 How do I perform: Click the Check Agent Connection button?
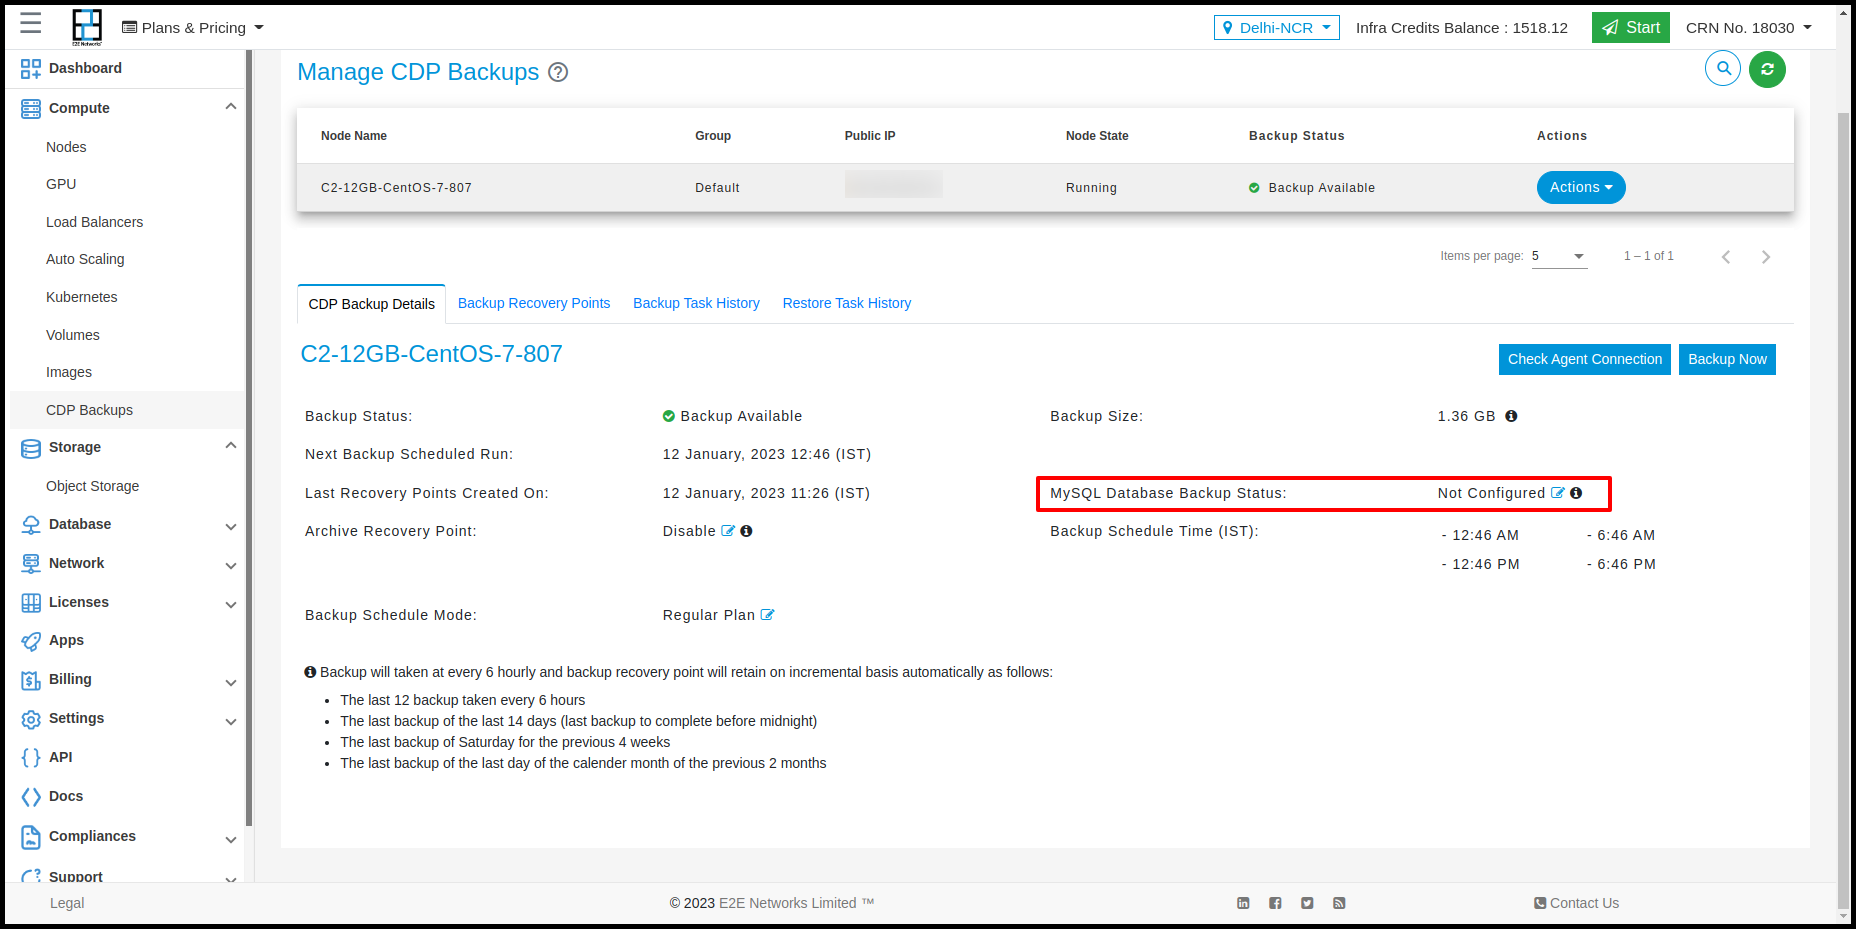[x=1584, y=359]
